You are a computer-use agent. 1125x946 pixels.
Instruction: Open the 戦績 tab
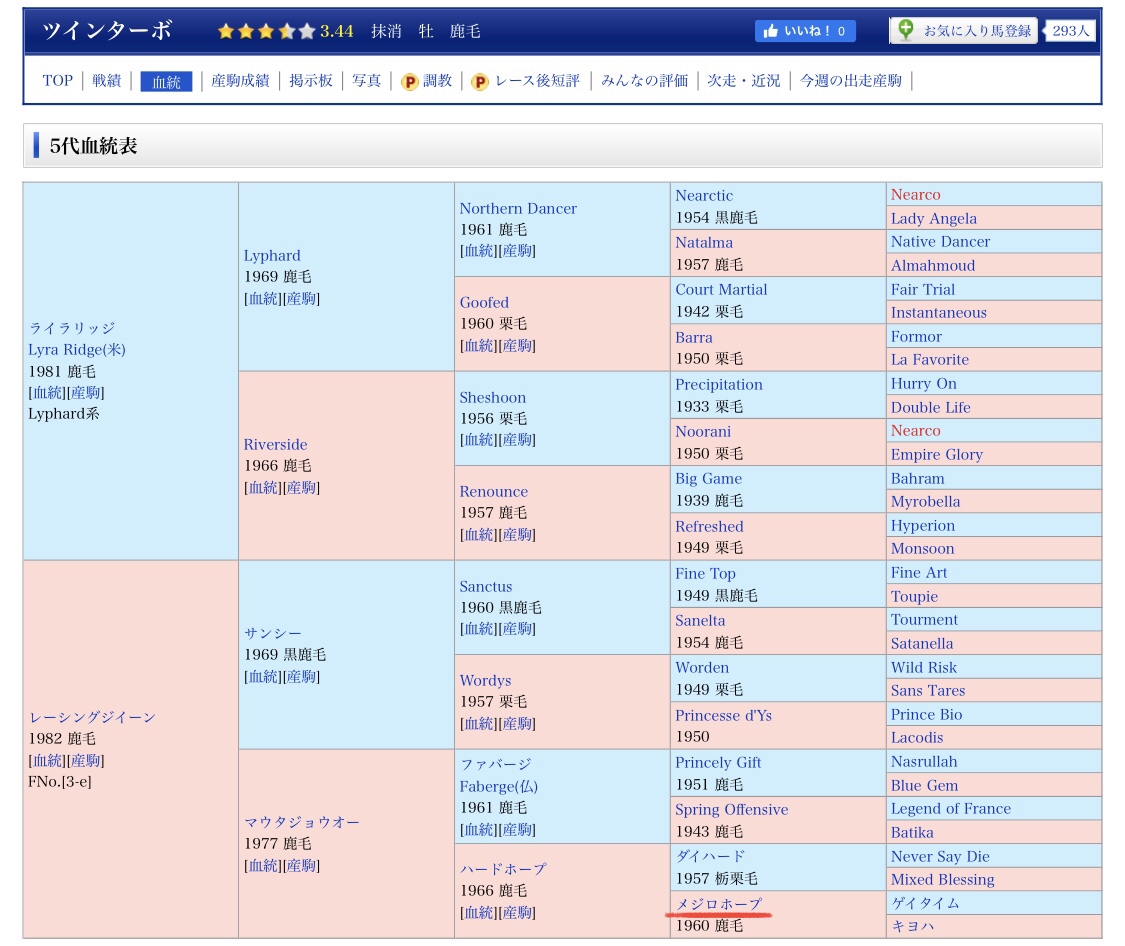click(106, 80)
